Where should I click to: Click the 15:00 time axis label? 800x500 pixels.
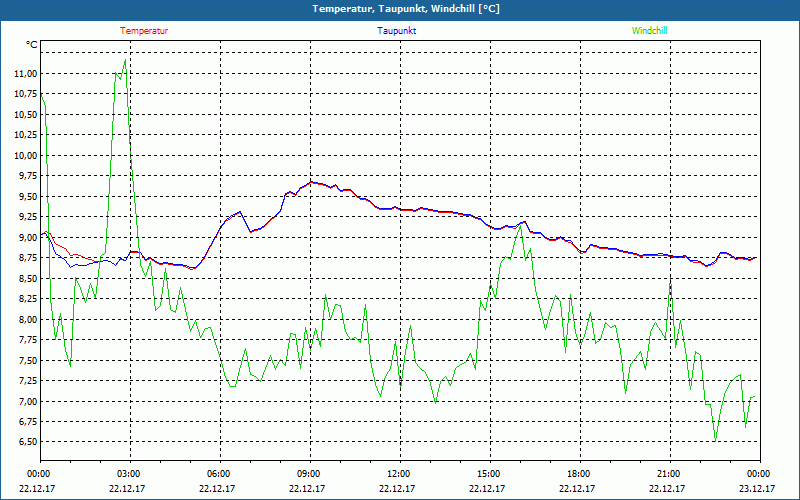pyautogui.click(x=487, y=473)
